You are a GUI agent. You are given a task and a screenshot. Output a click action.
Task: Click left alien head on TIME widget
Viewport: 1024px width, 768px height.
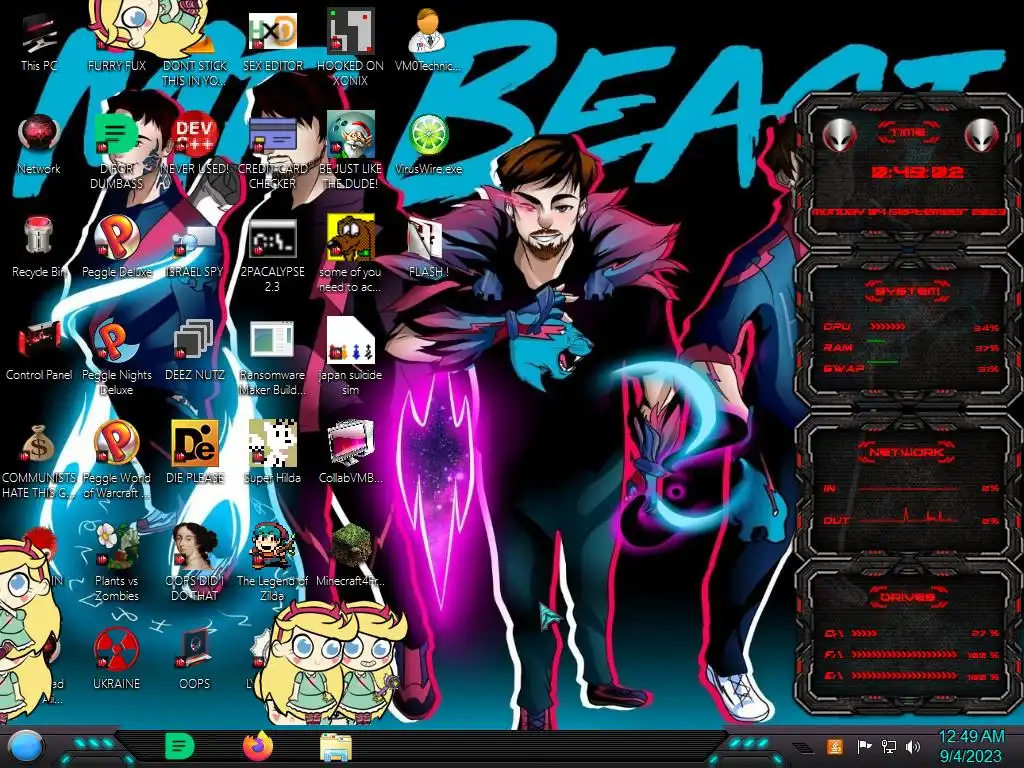839,136
